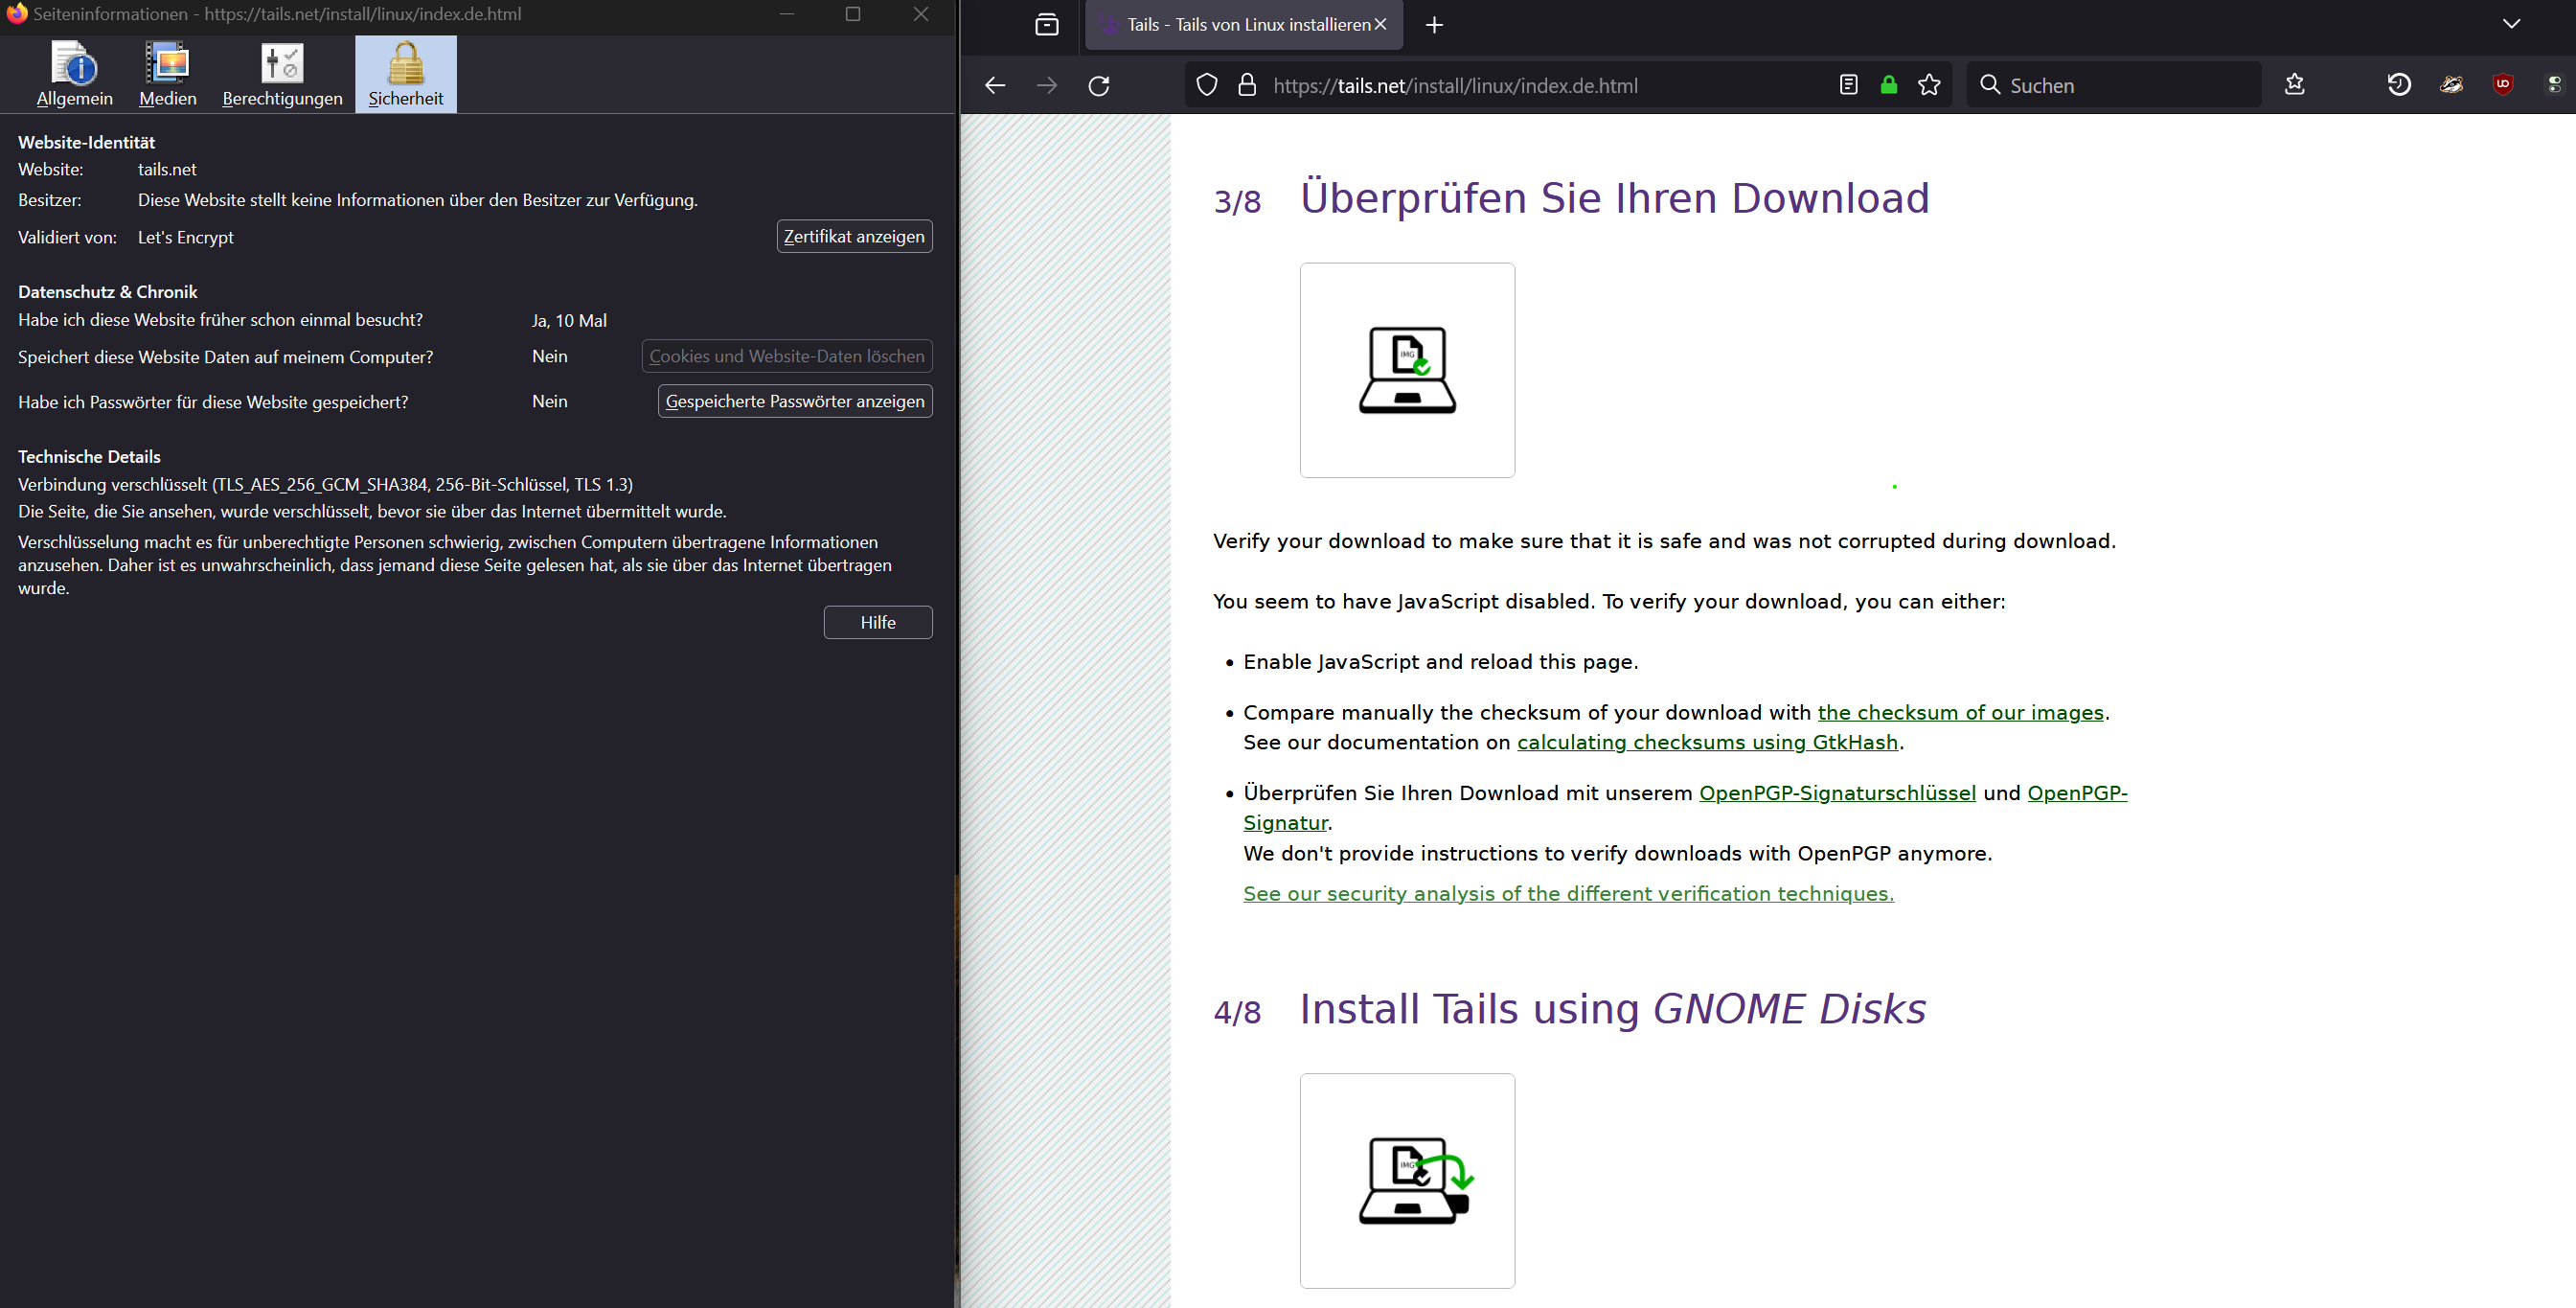Reload the page with the refresh icon
This screenshot has height=1308, width=2576.
coord(1098,85)
